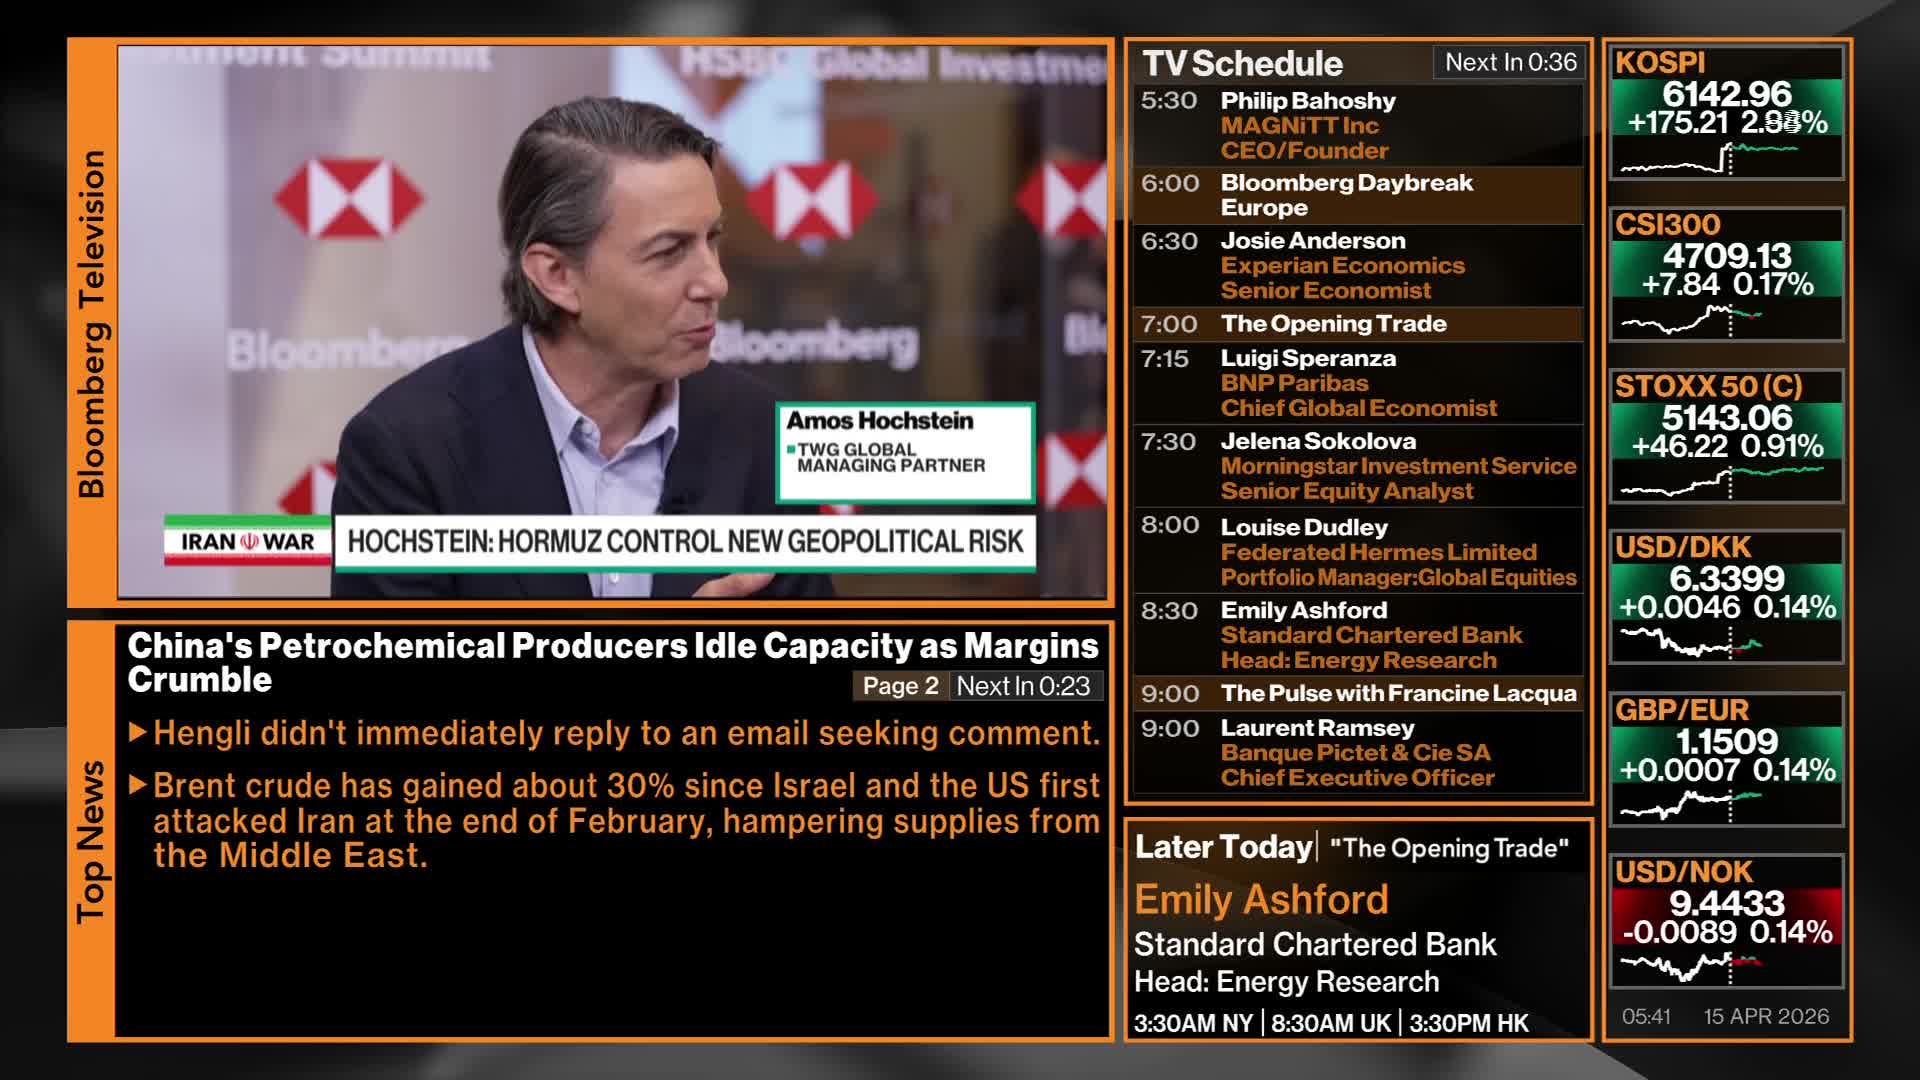1920x1080 pixels.
Task: Click the Emily Ashford Later Today name
Action: coord(1261,900)
